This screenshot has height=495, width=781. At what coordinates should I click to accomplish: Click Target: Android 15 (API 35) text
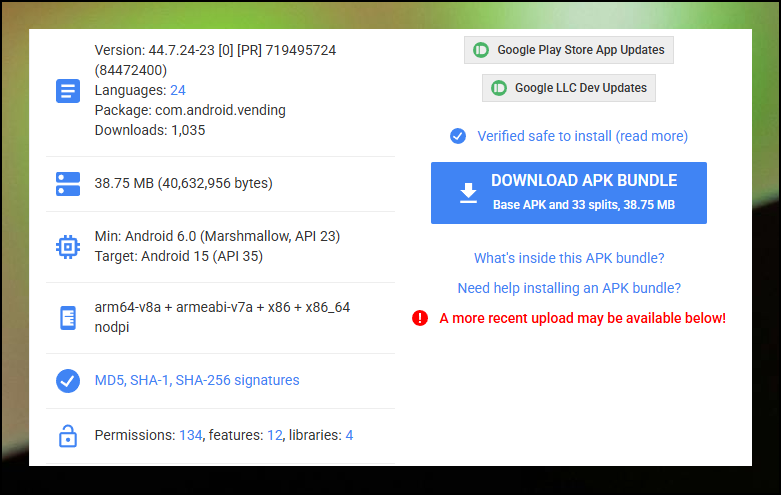point(178,256)
